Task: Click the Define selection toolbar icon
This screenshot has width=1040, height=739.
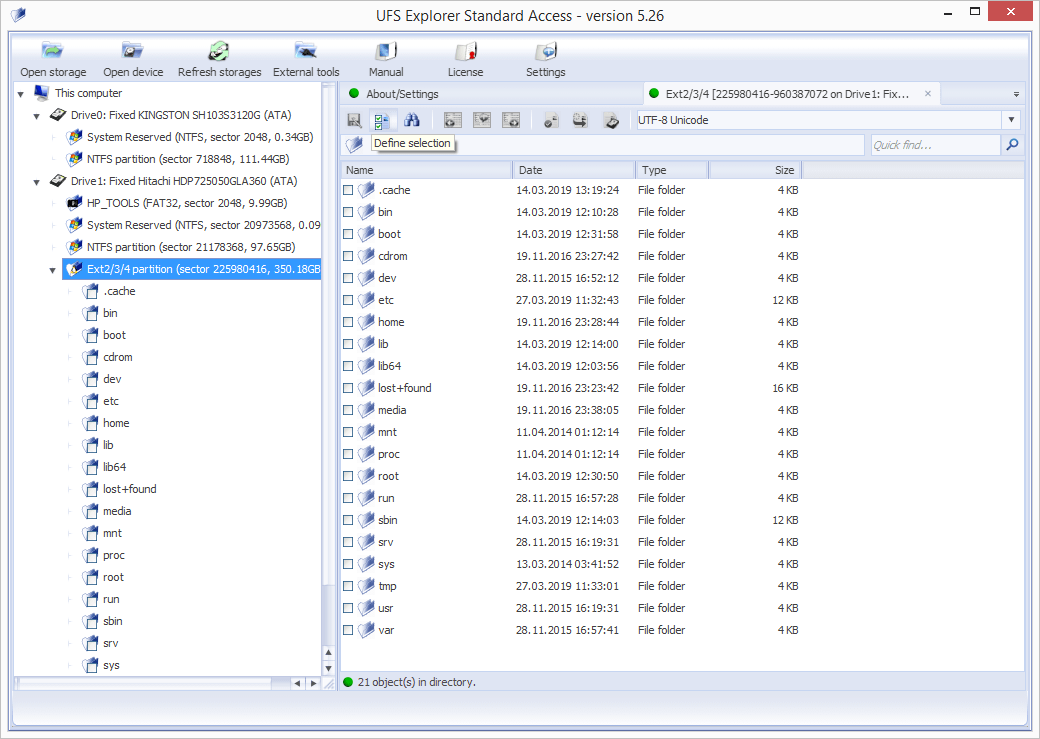Action: point(382,121)
